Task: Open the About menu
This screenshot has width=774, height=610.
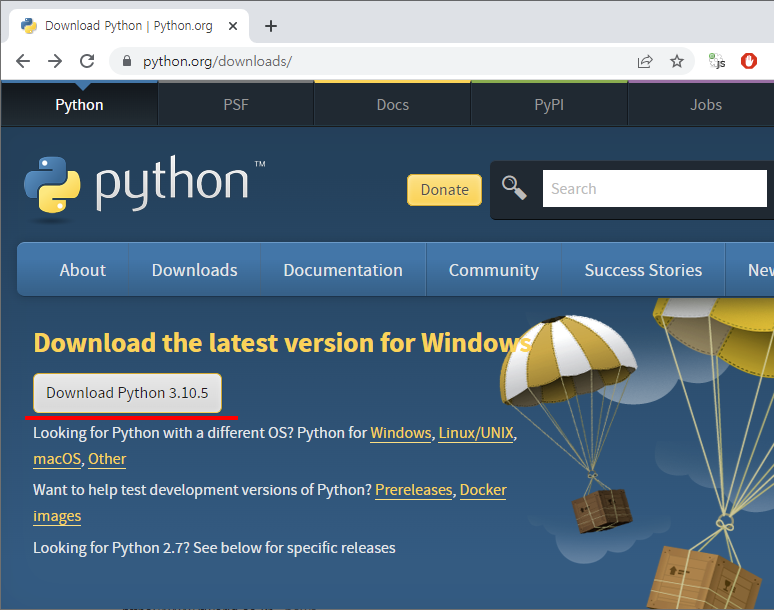Action: pyautogui.click(x=82, y=270)
